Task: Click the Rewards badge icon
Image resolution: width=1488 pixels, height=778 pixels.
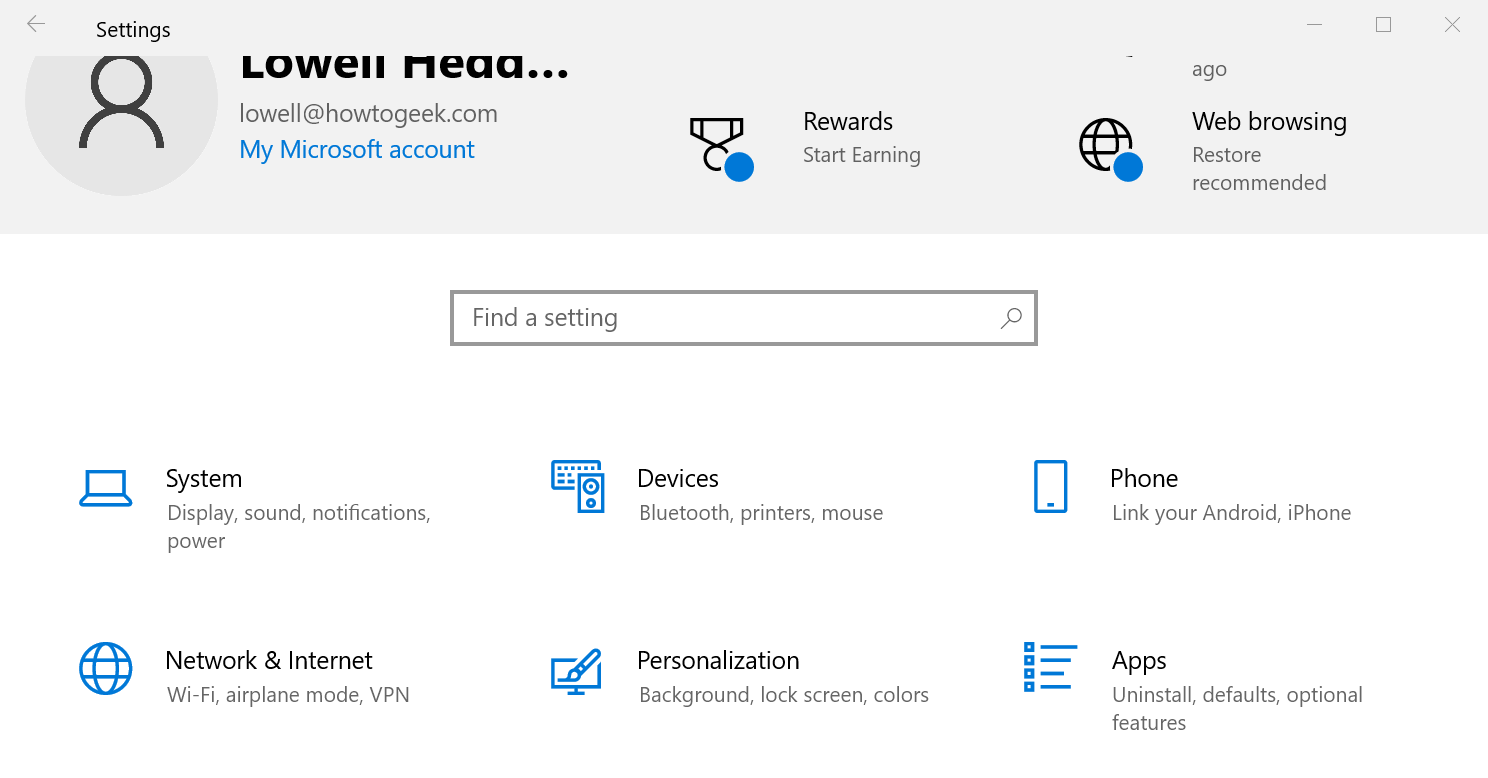Action: coord(718,145)
